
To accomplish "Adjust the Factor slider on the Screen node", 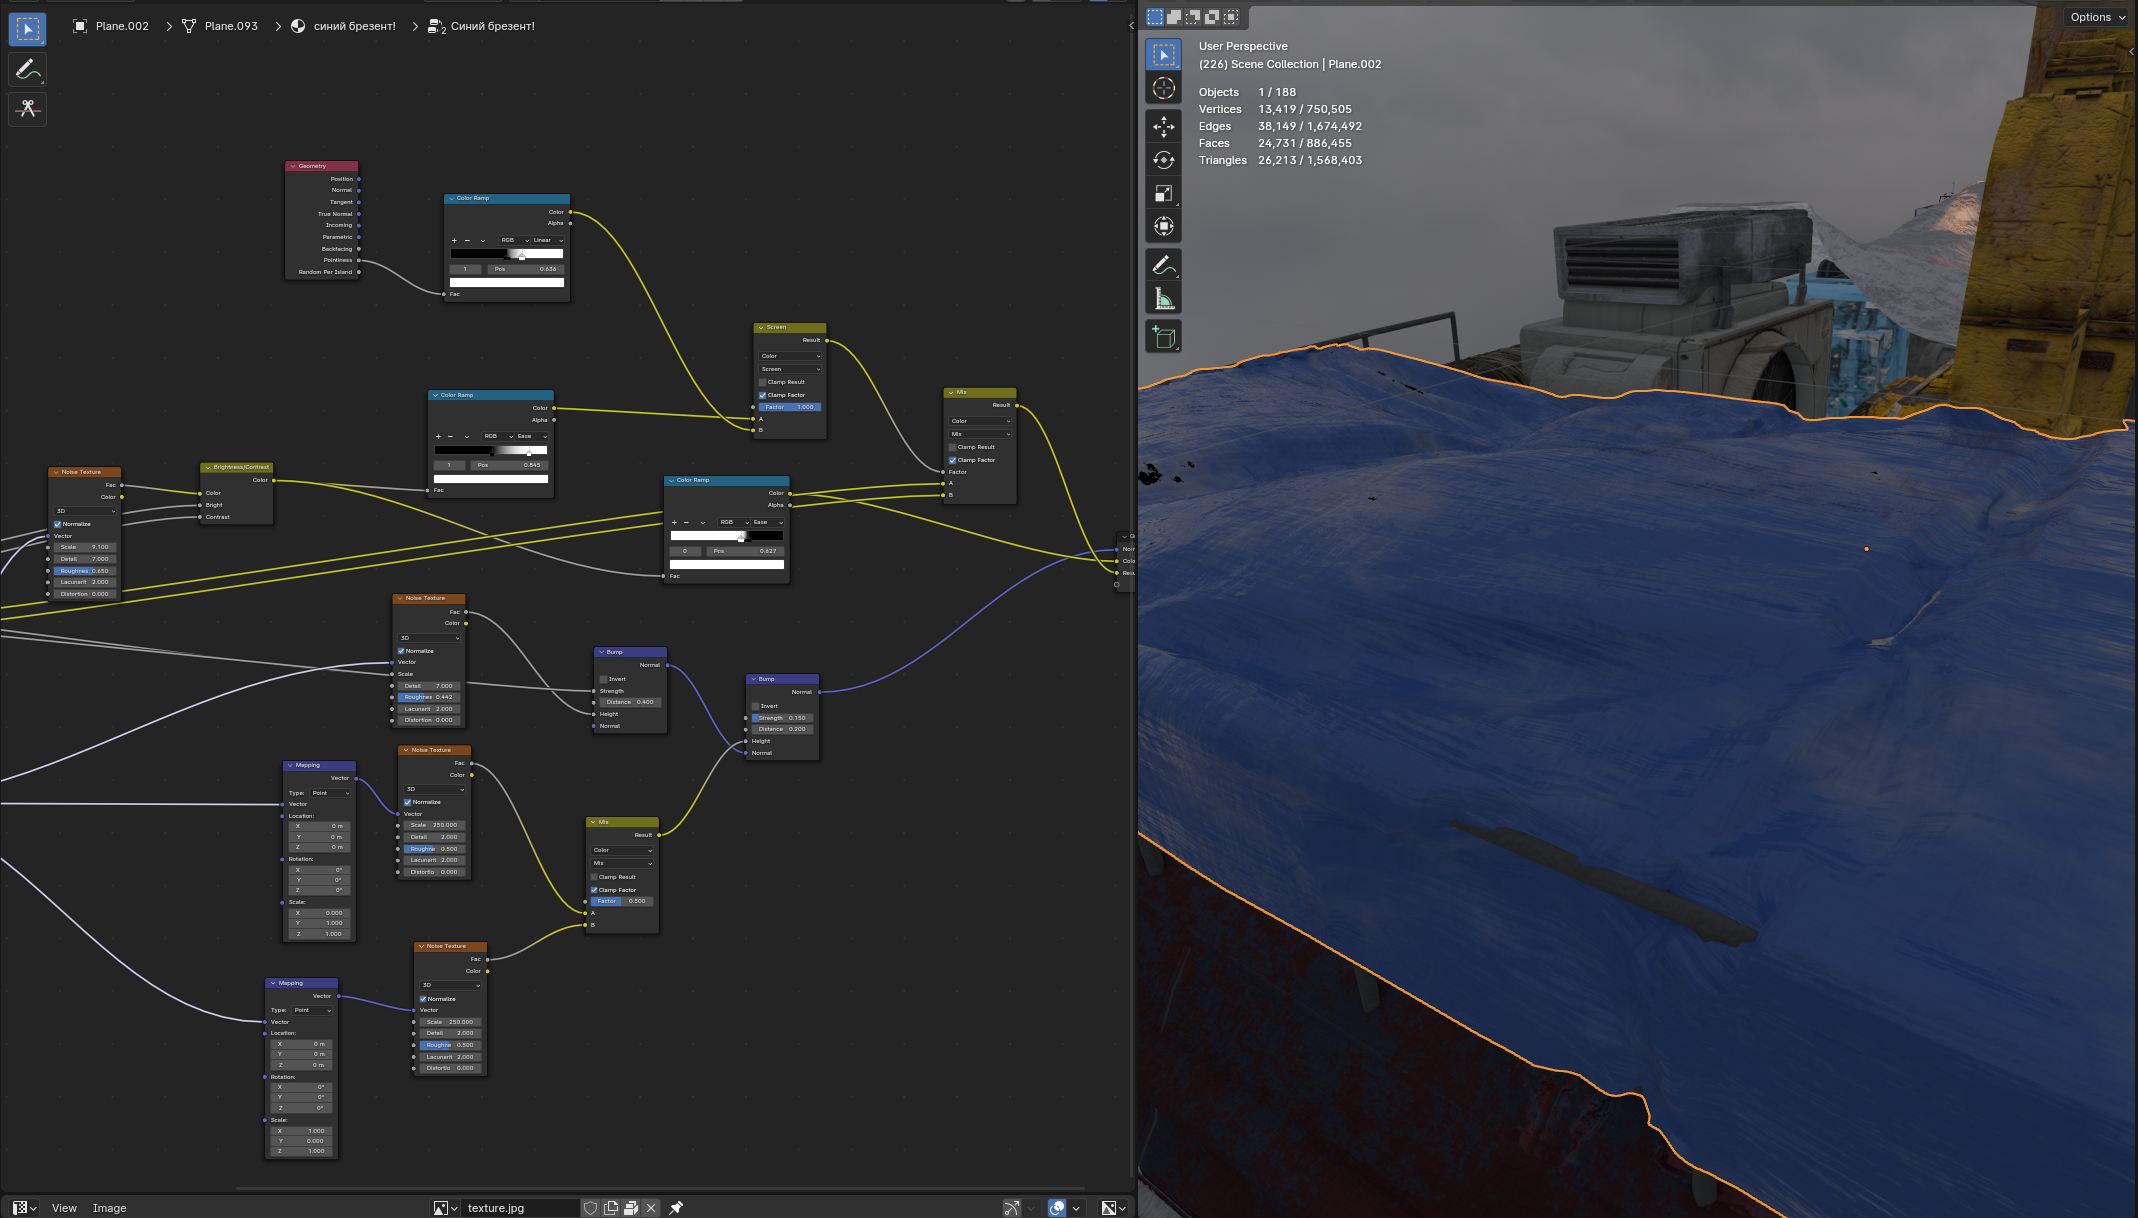I will coord(790,407).
